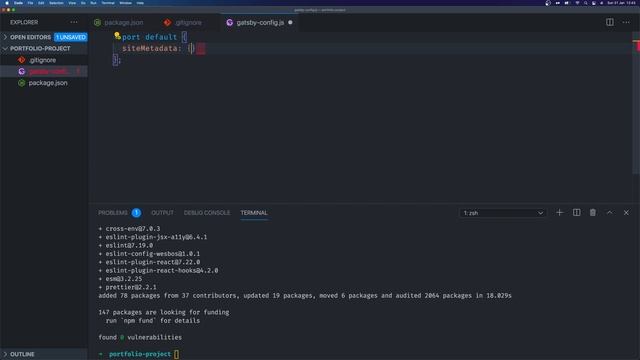Open Control Center in the menu bar
Screen dimensions: 640x360
point(593,3)
